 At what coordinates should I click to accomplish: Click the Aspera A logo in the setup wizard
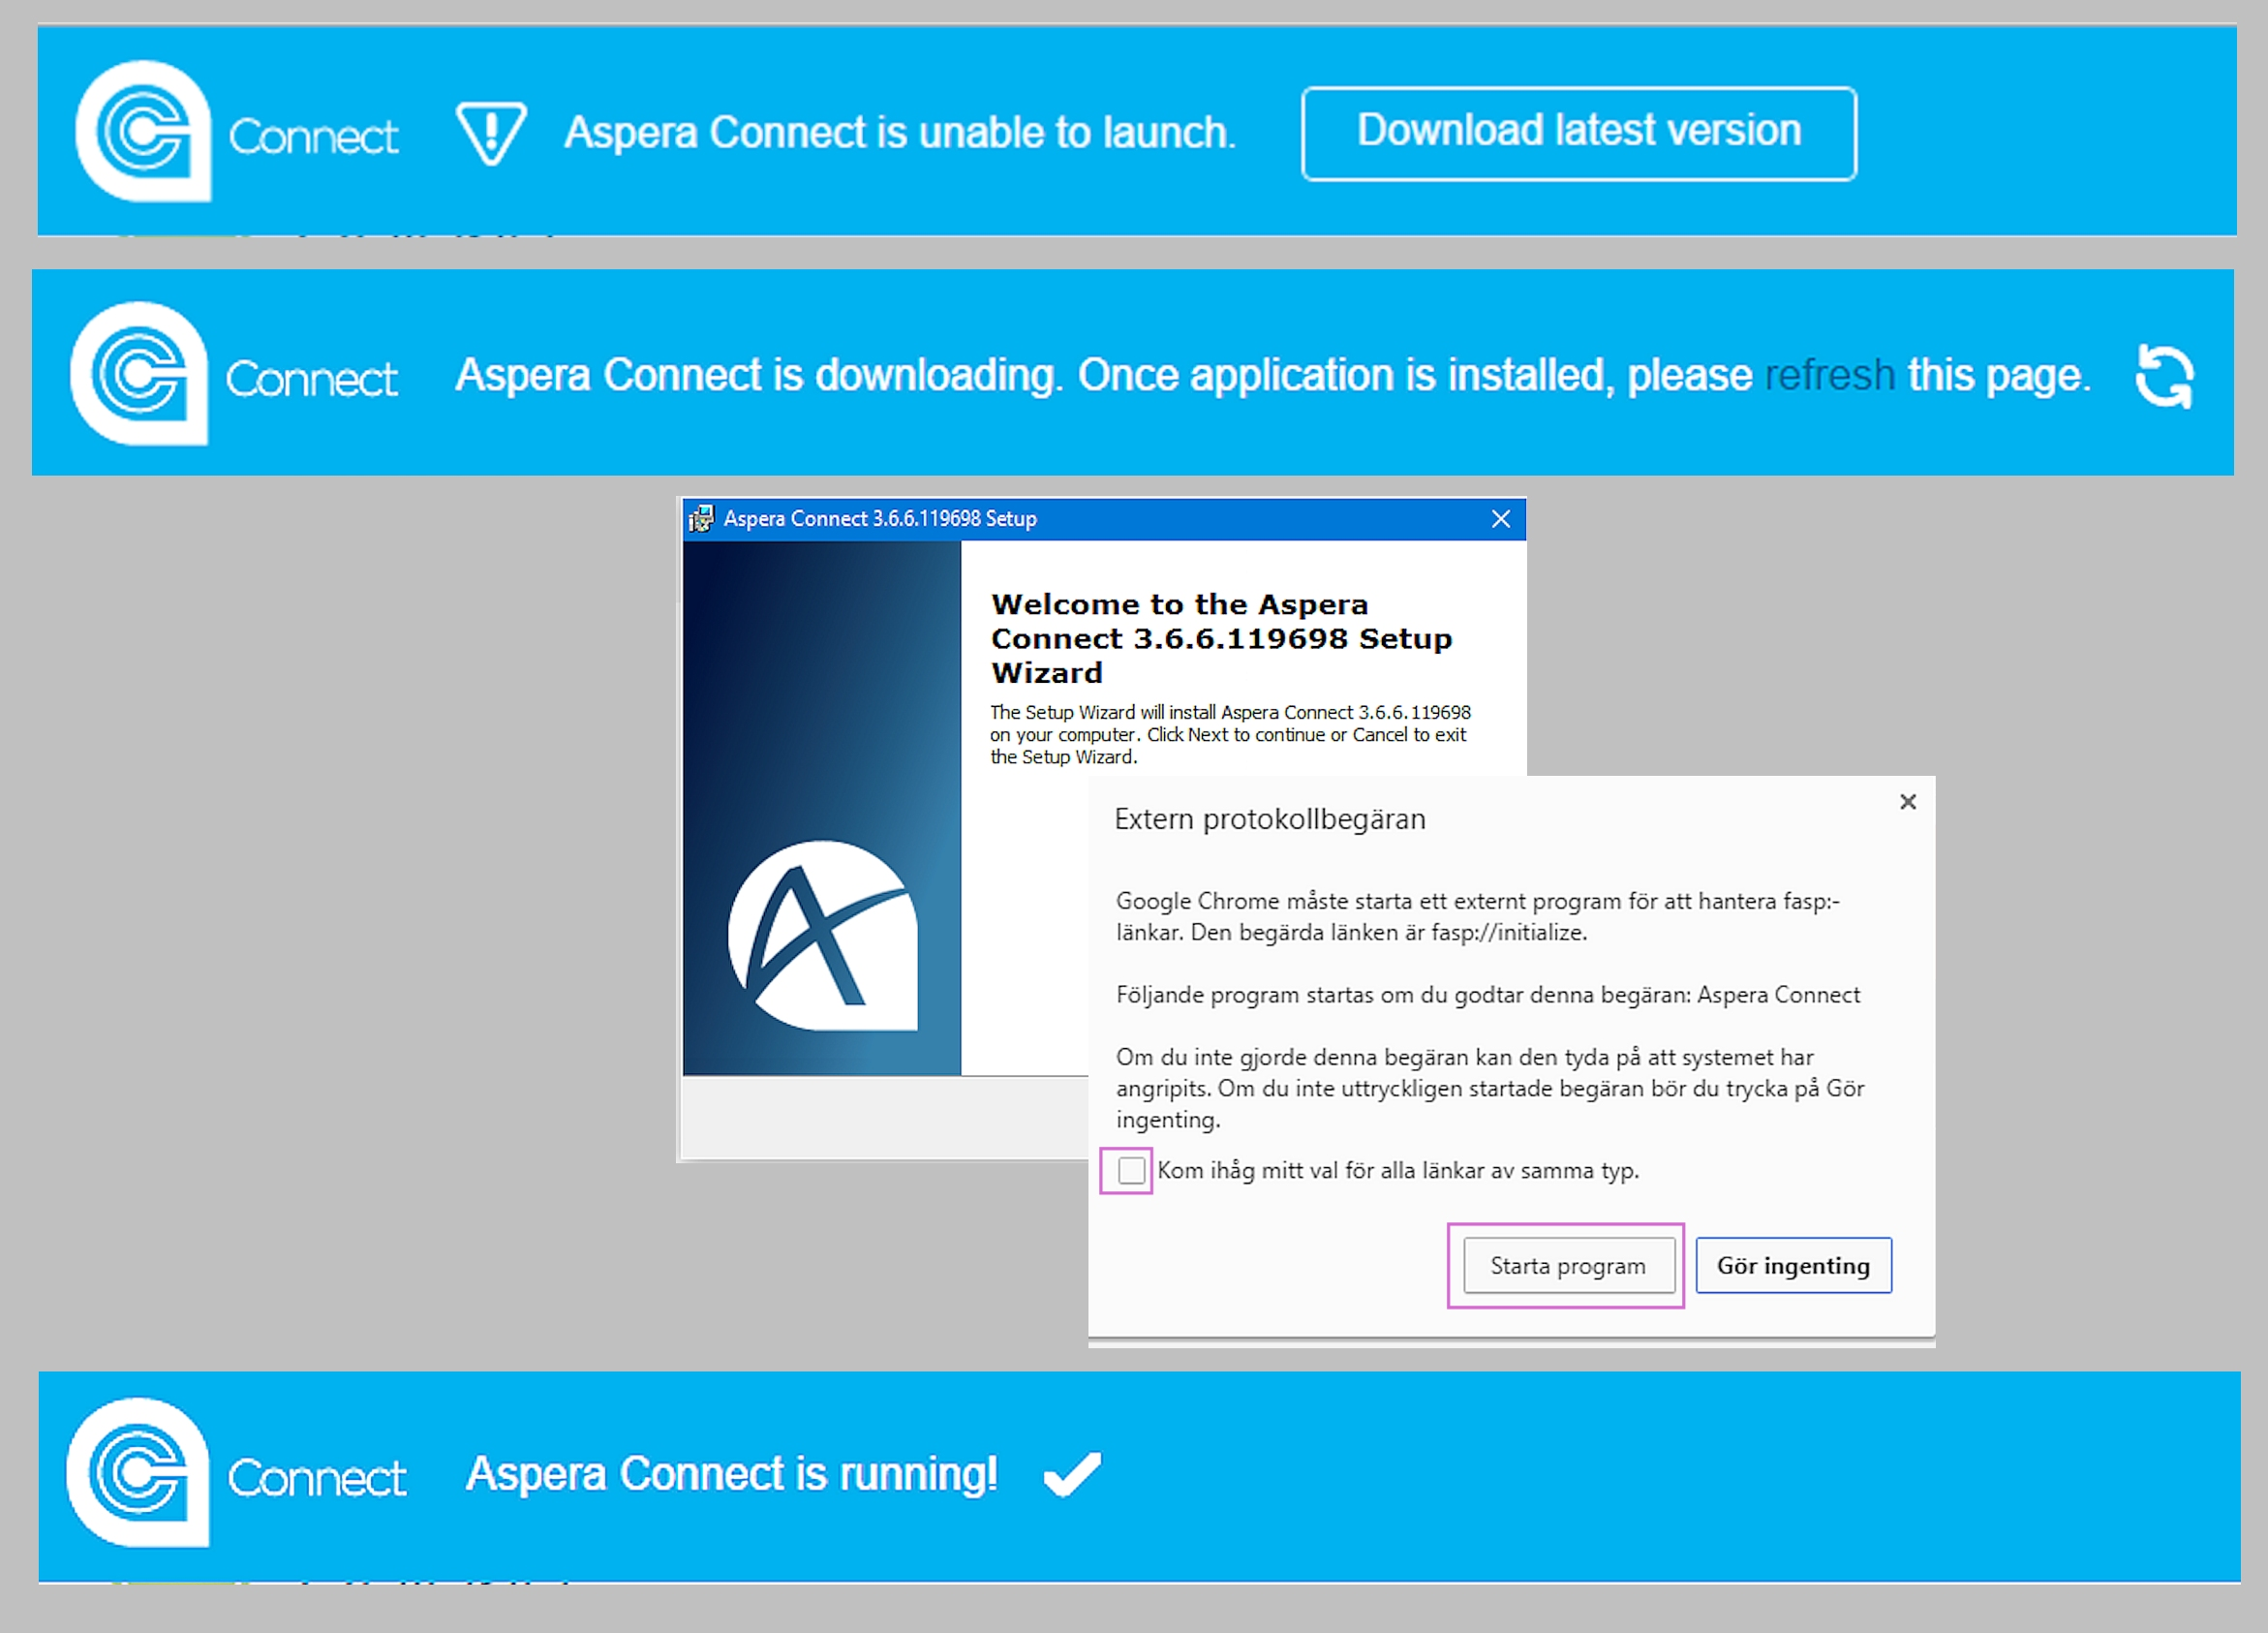click(822, 936)
